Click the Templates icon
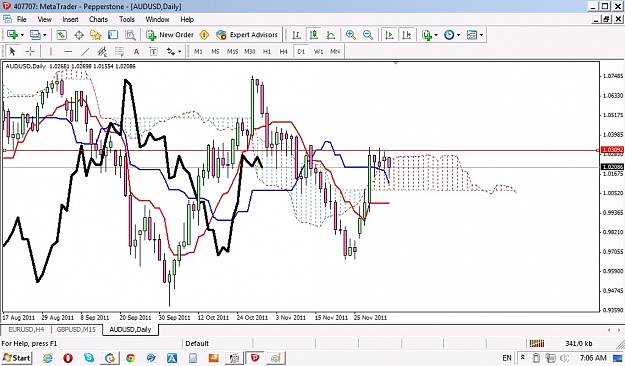The width and height of the screenshot is (625, 366). point(472,35)
